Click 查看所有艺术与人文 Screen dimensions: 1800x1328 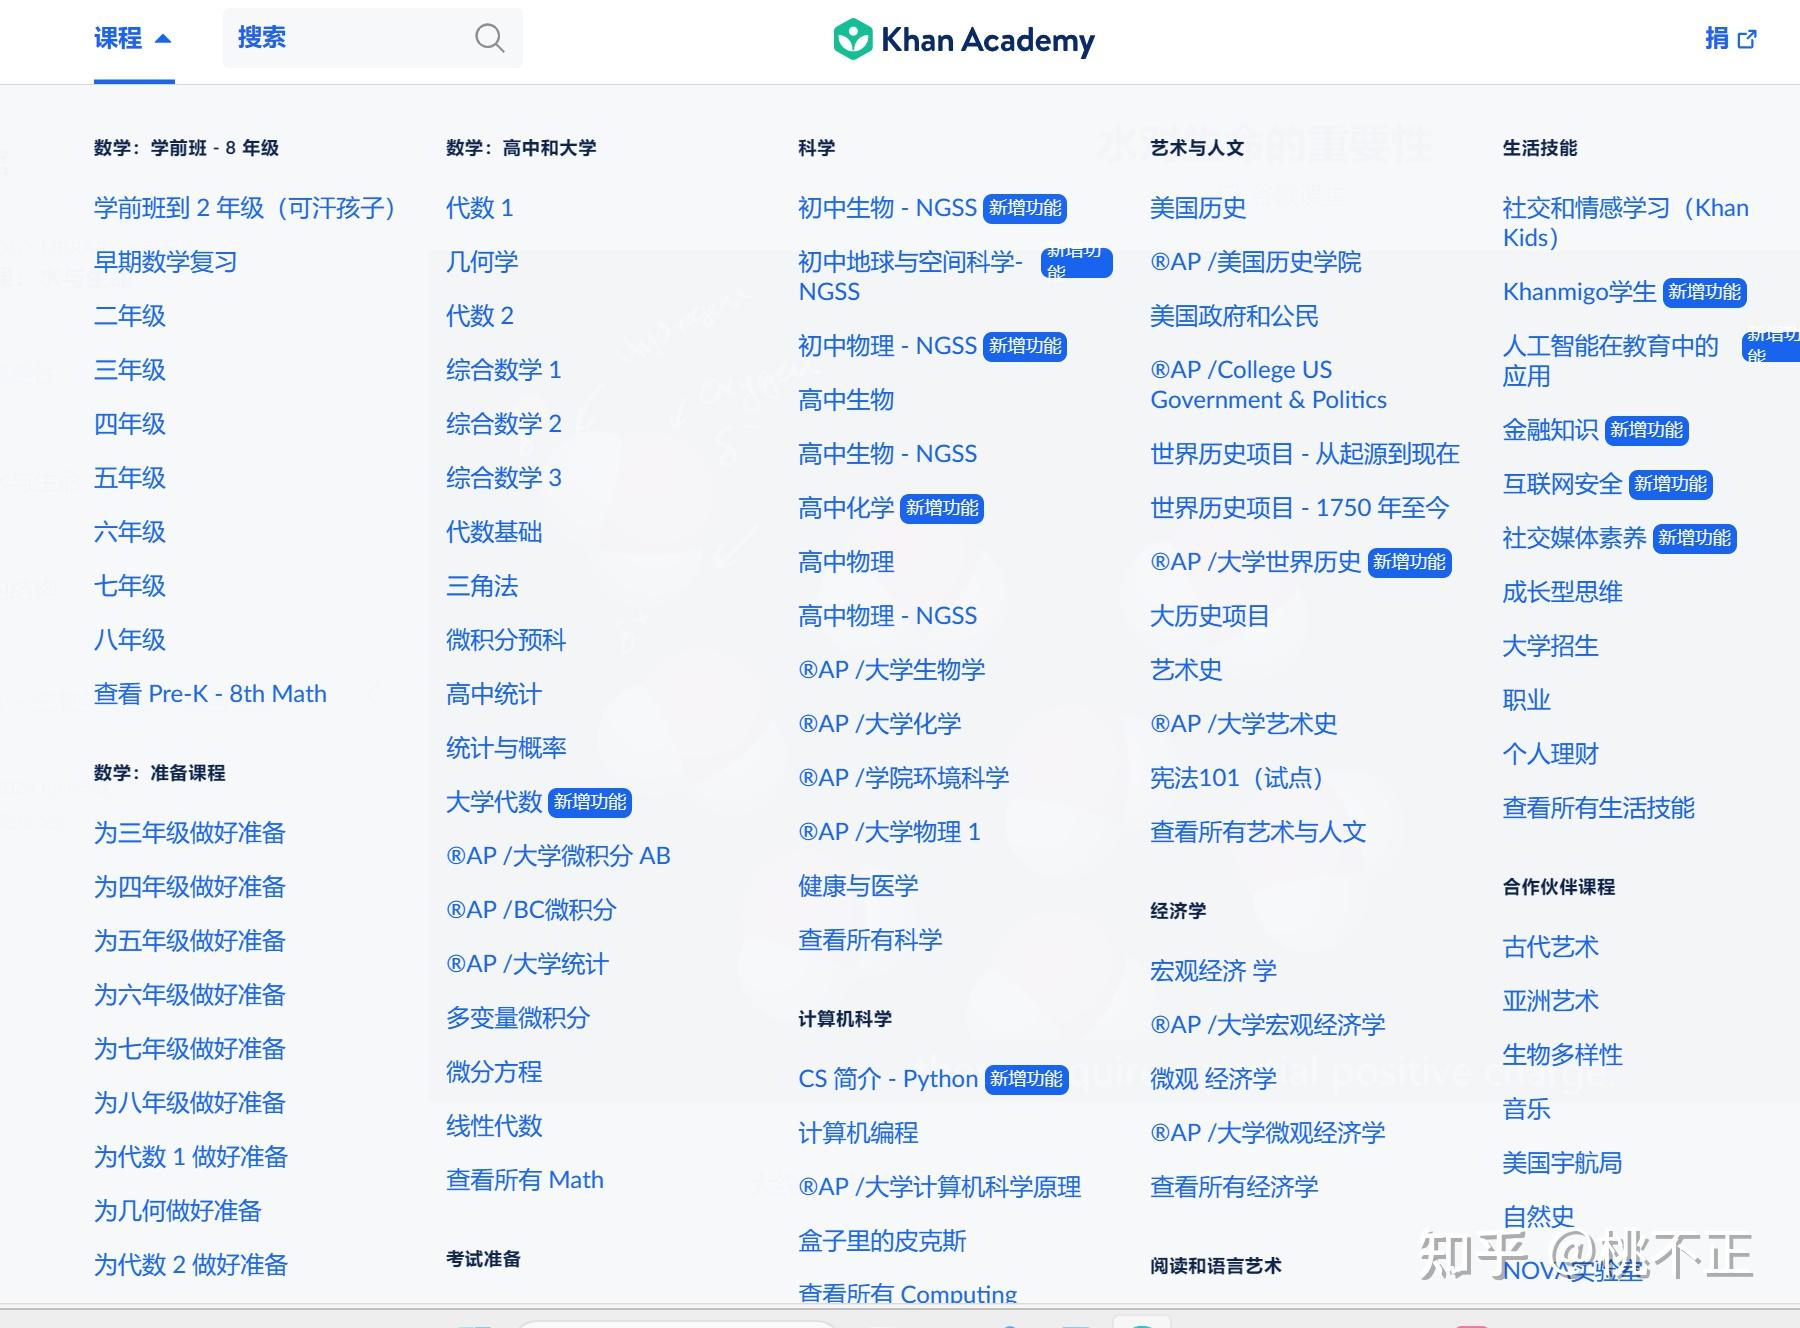point(1258,832)
